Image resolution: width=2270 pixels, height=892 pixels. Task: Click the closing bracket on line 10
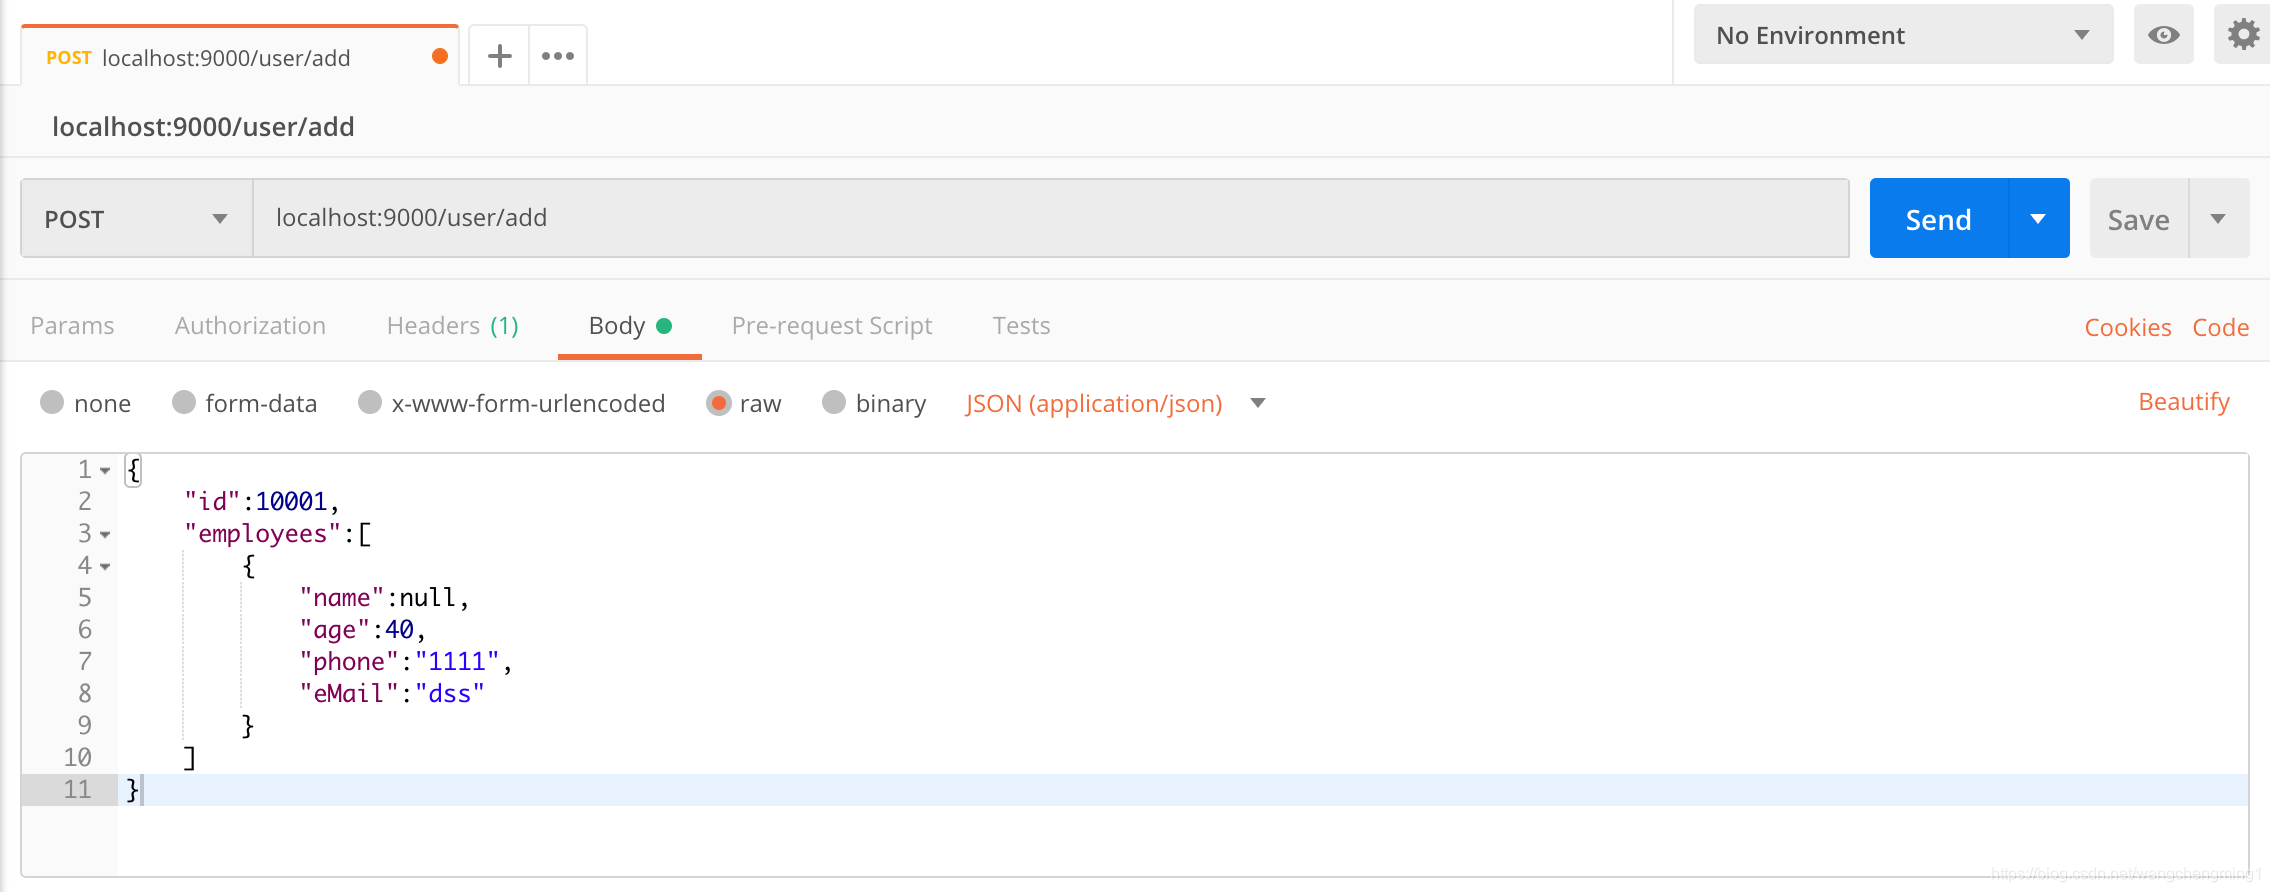(190, 758)
